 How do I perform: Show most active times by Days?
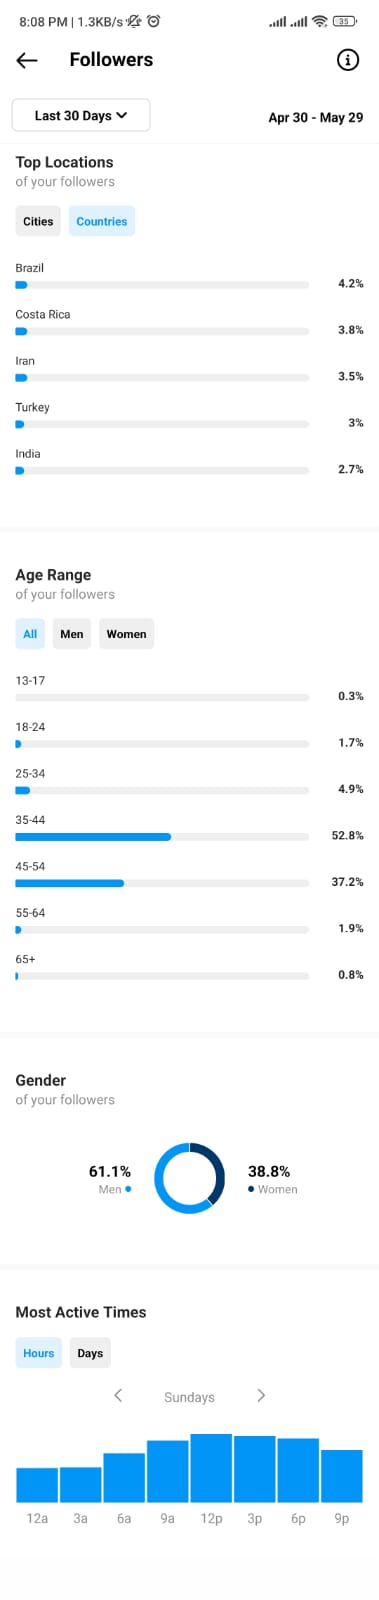click(x=90, y=1353)
